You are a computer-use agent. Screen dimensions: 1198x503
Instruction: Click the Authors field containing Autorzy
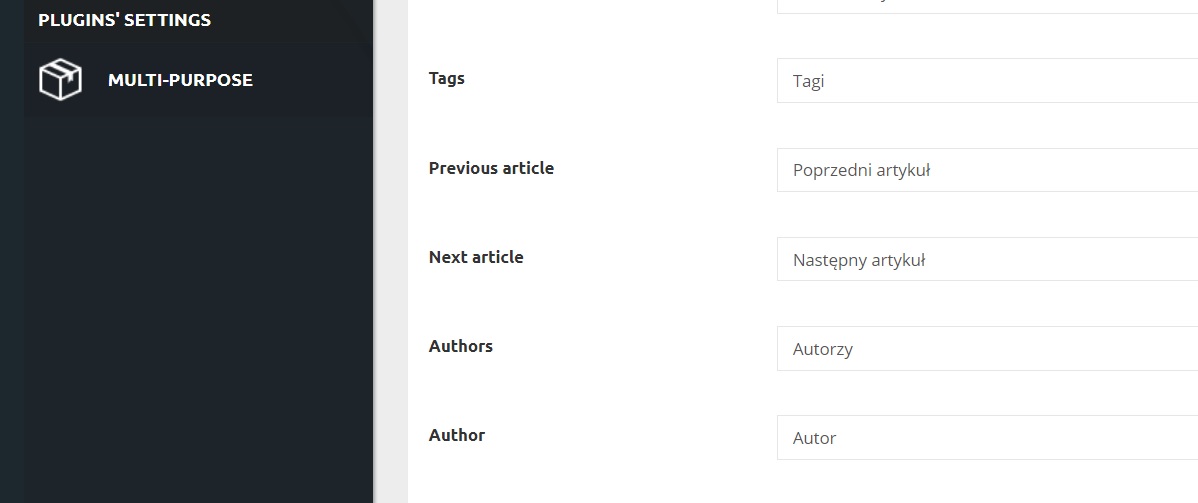(987, 349)
